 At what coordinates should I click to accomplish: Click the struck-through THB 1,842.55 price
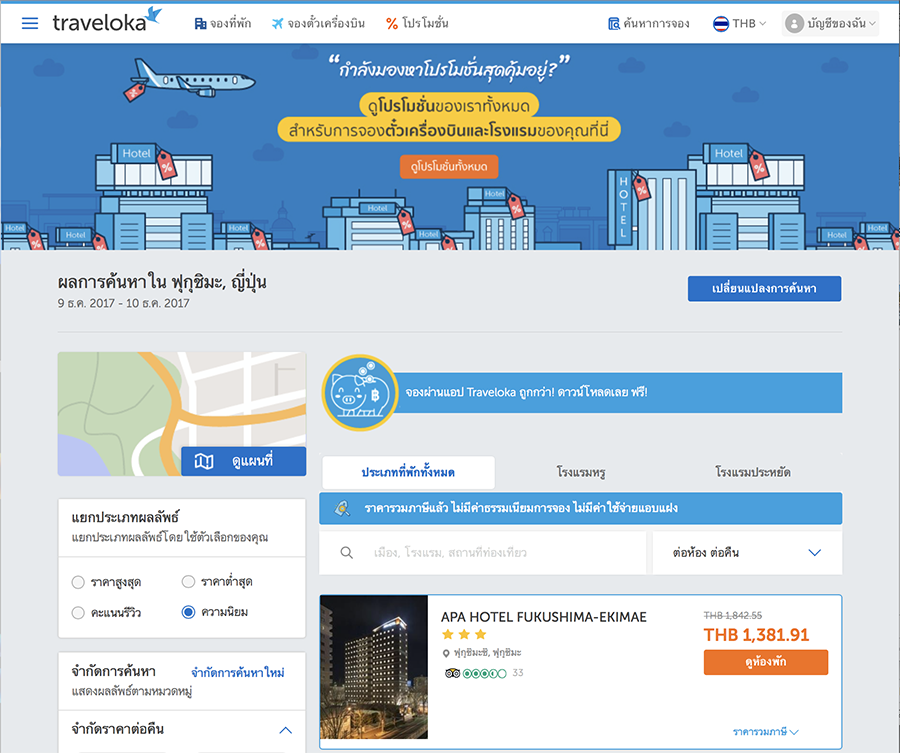coord(733,615)
